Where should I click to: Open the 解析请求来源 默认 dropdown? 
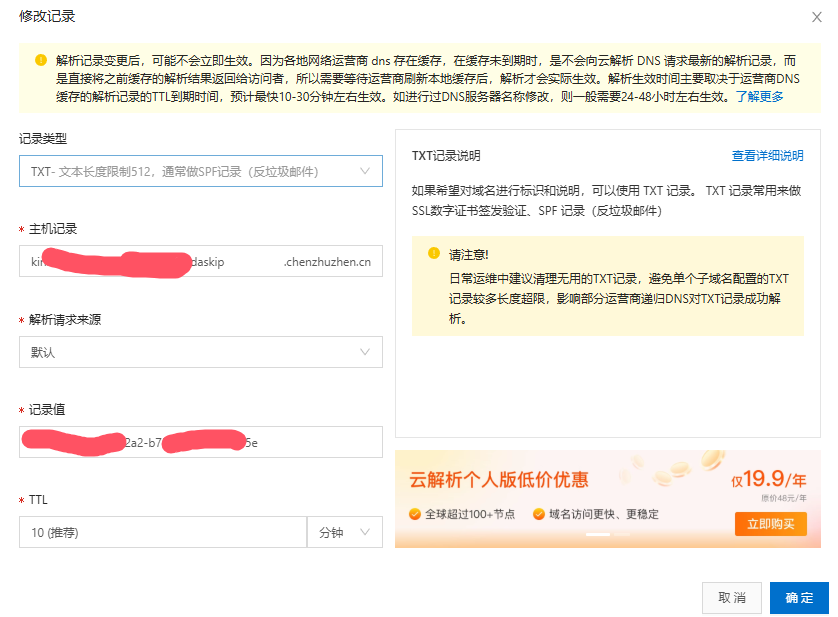click(201, 352)
